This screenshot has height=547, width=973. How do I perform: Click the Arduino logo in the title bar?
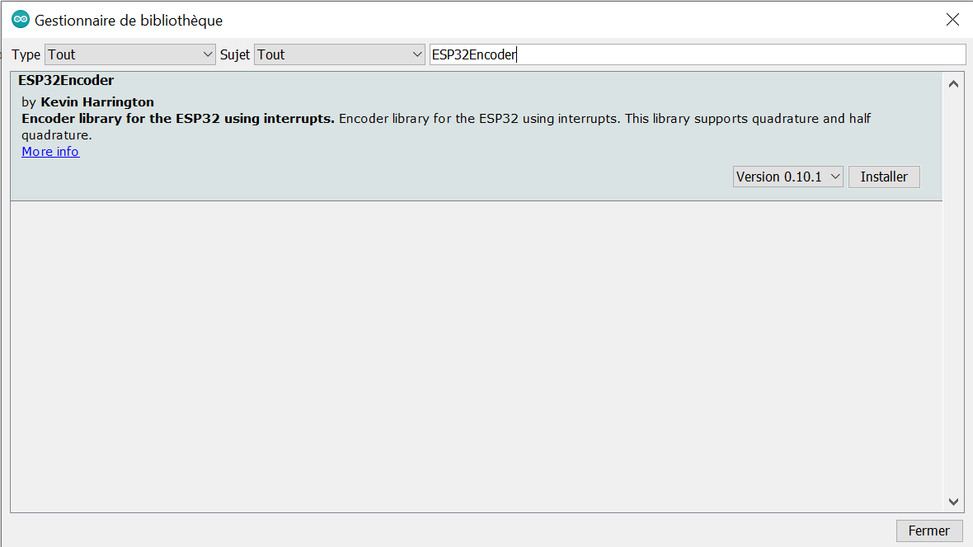(20, 20)
